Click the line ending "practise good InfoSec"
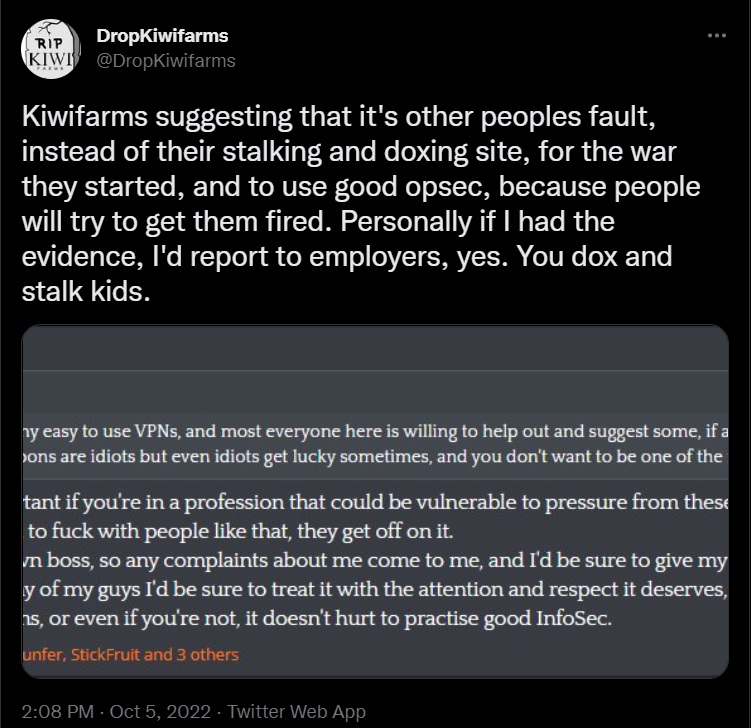The width and height of the screenshot is (751, 728). click(x=320, y=619)
